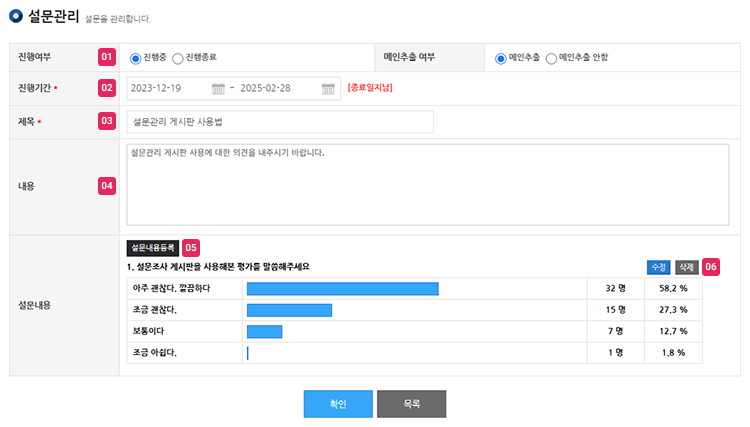The width and height of the screenshot is (750, 427).
Task: Click the 58.2 % percentage cell
Action: (673, 288)
